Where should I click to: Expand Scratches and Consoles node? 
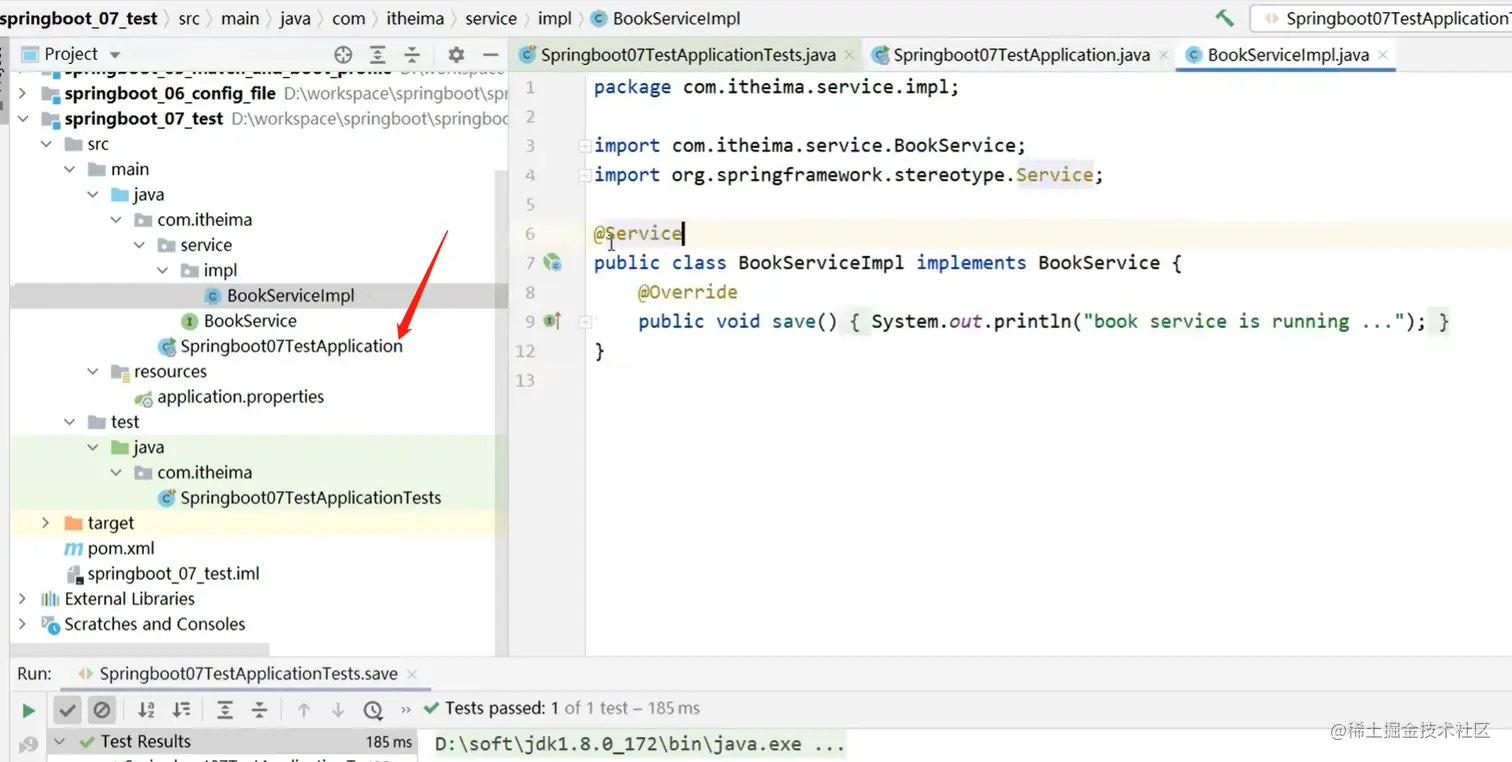click(x=22, y=624)
